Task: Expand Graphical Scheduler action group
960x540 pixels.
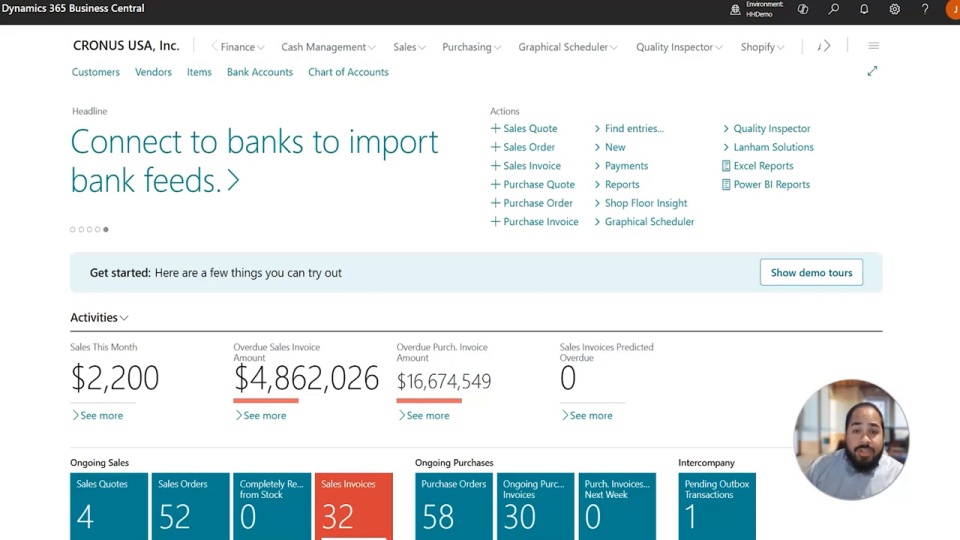Action: (644, 222)
